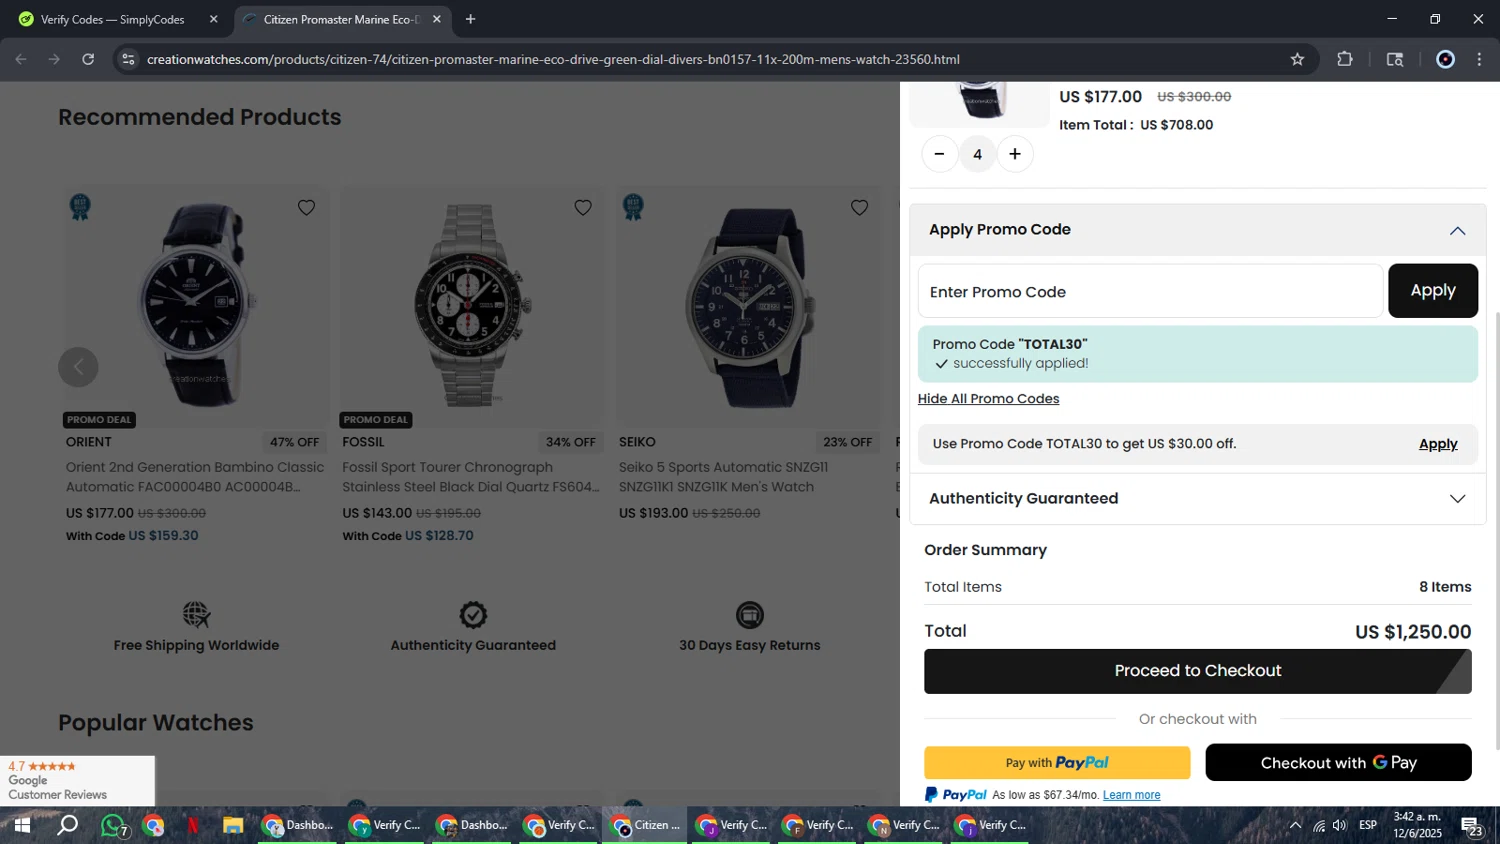Viewport: 1500px width, 844px height.
Task: Open Windows Start menu
Action: tap(22, 825)
